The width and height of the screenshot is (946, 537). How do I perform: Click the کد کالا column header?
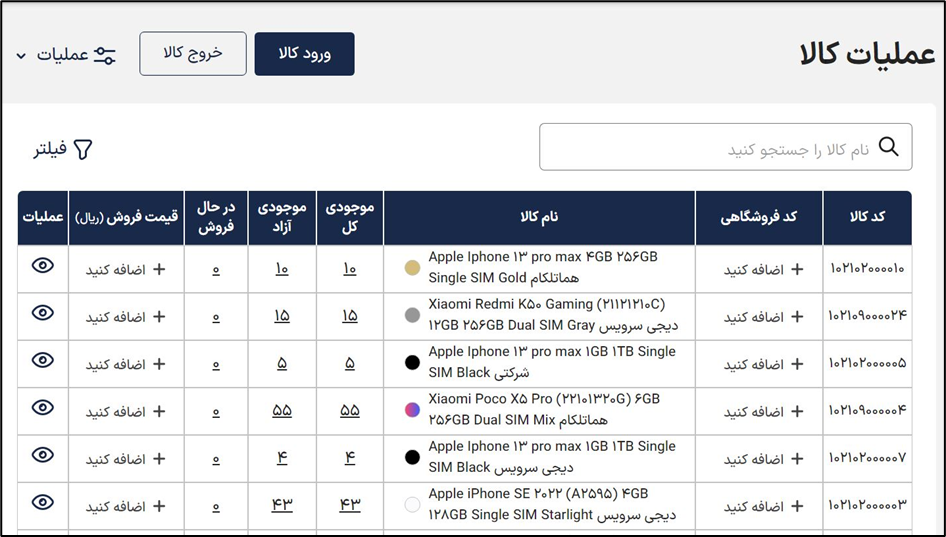coord(867,217)
